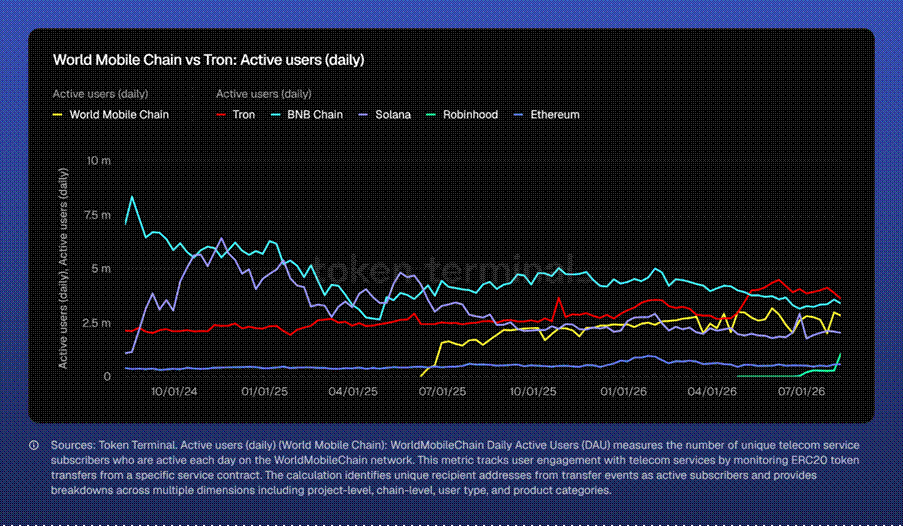This screenshot has width=903, height=526.
Task: Click the yellow World Mobile Chain swatch
Action: [58, 115]
